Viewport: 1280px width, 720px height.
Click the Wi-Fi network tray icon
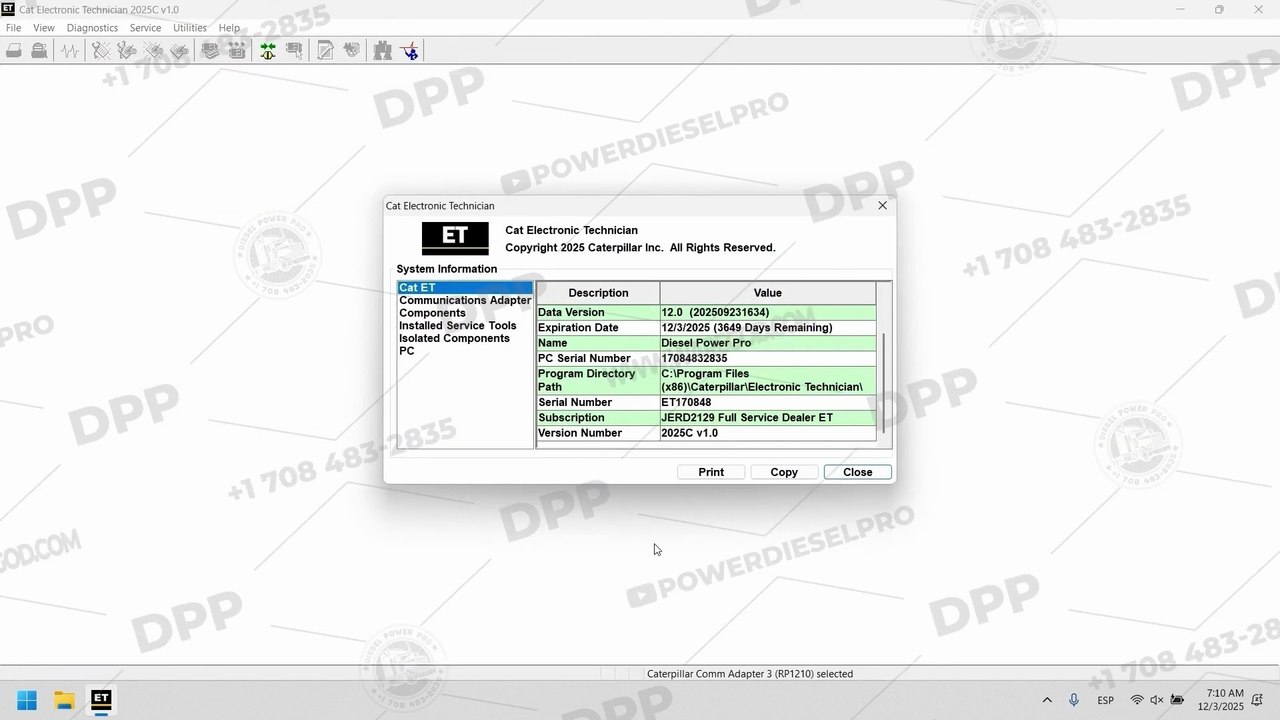pos(1137,700)
